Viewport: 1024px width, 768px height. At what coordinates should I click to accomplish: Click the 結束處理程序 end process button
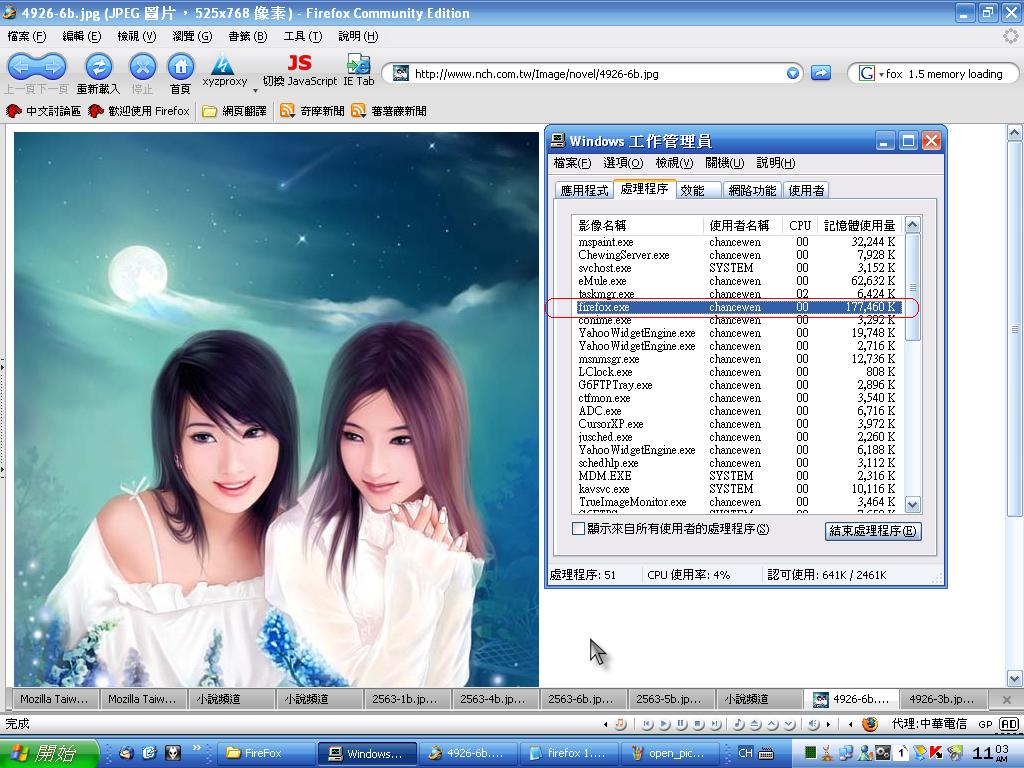873,531
